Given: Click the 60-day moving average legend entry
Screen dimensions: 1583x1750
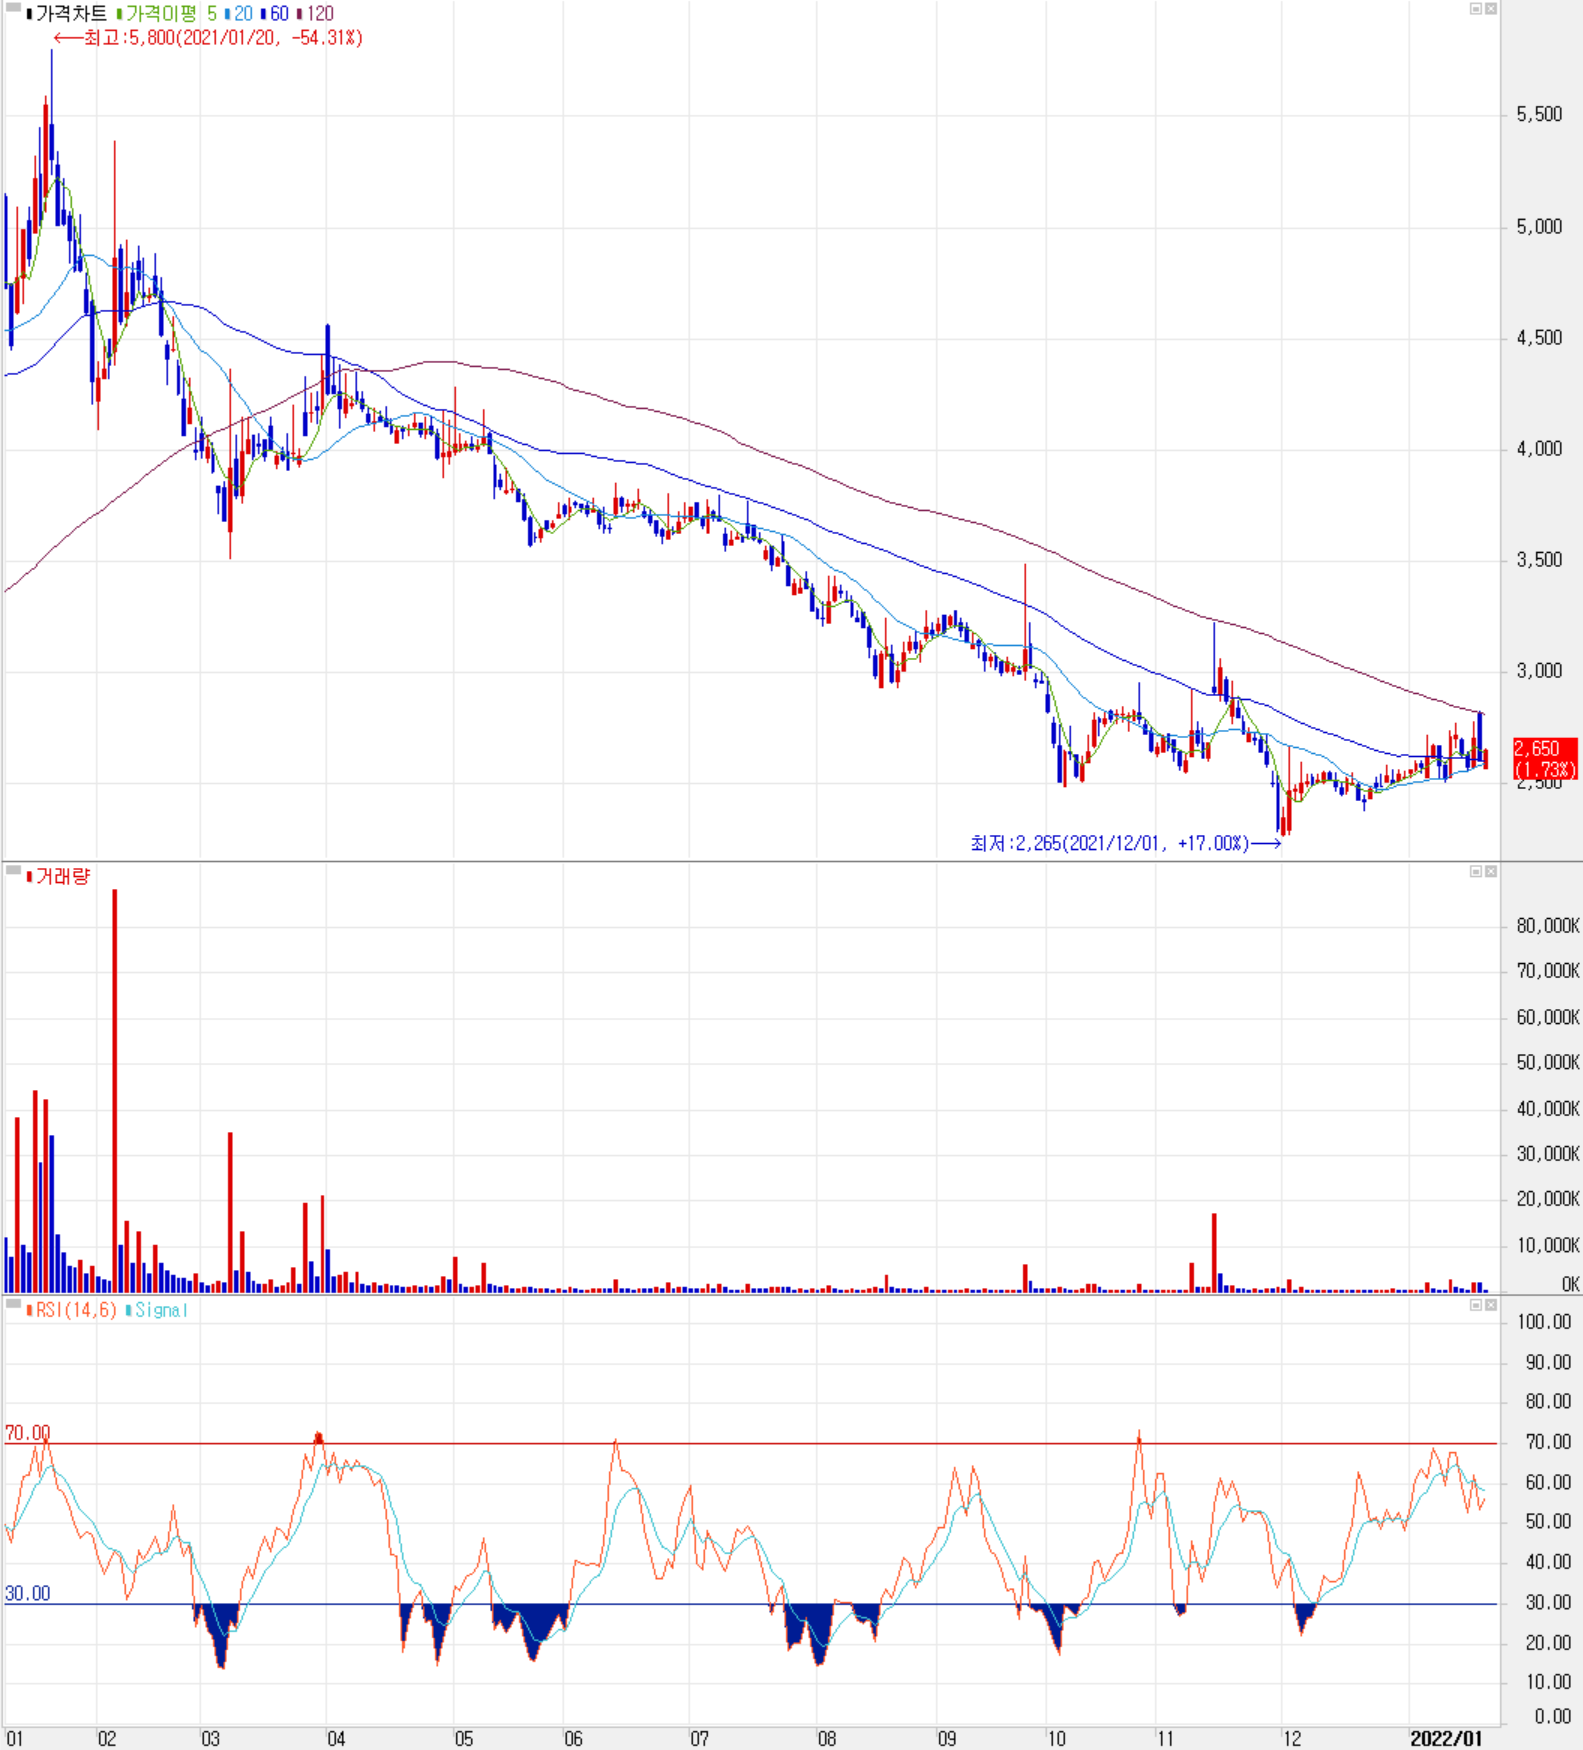Looking at the screenshot, I should click(x=276, y=14).
